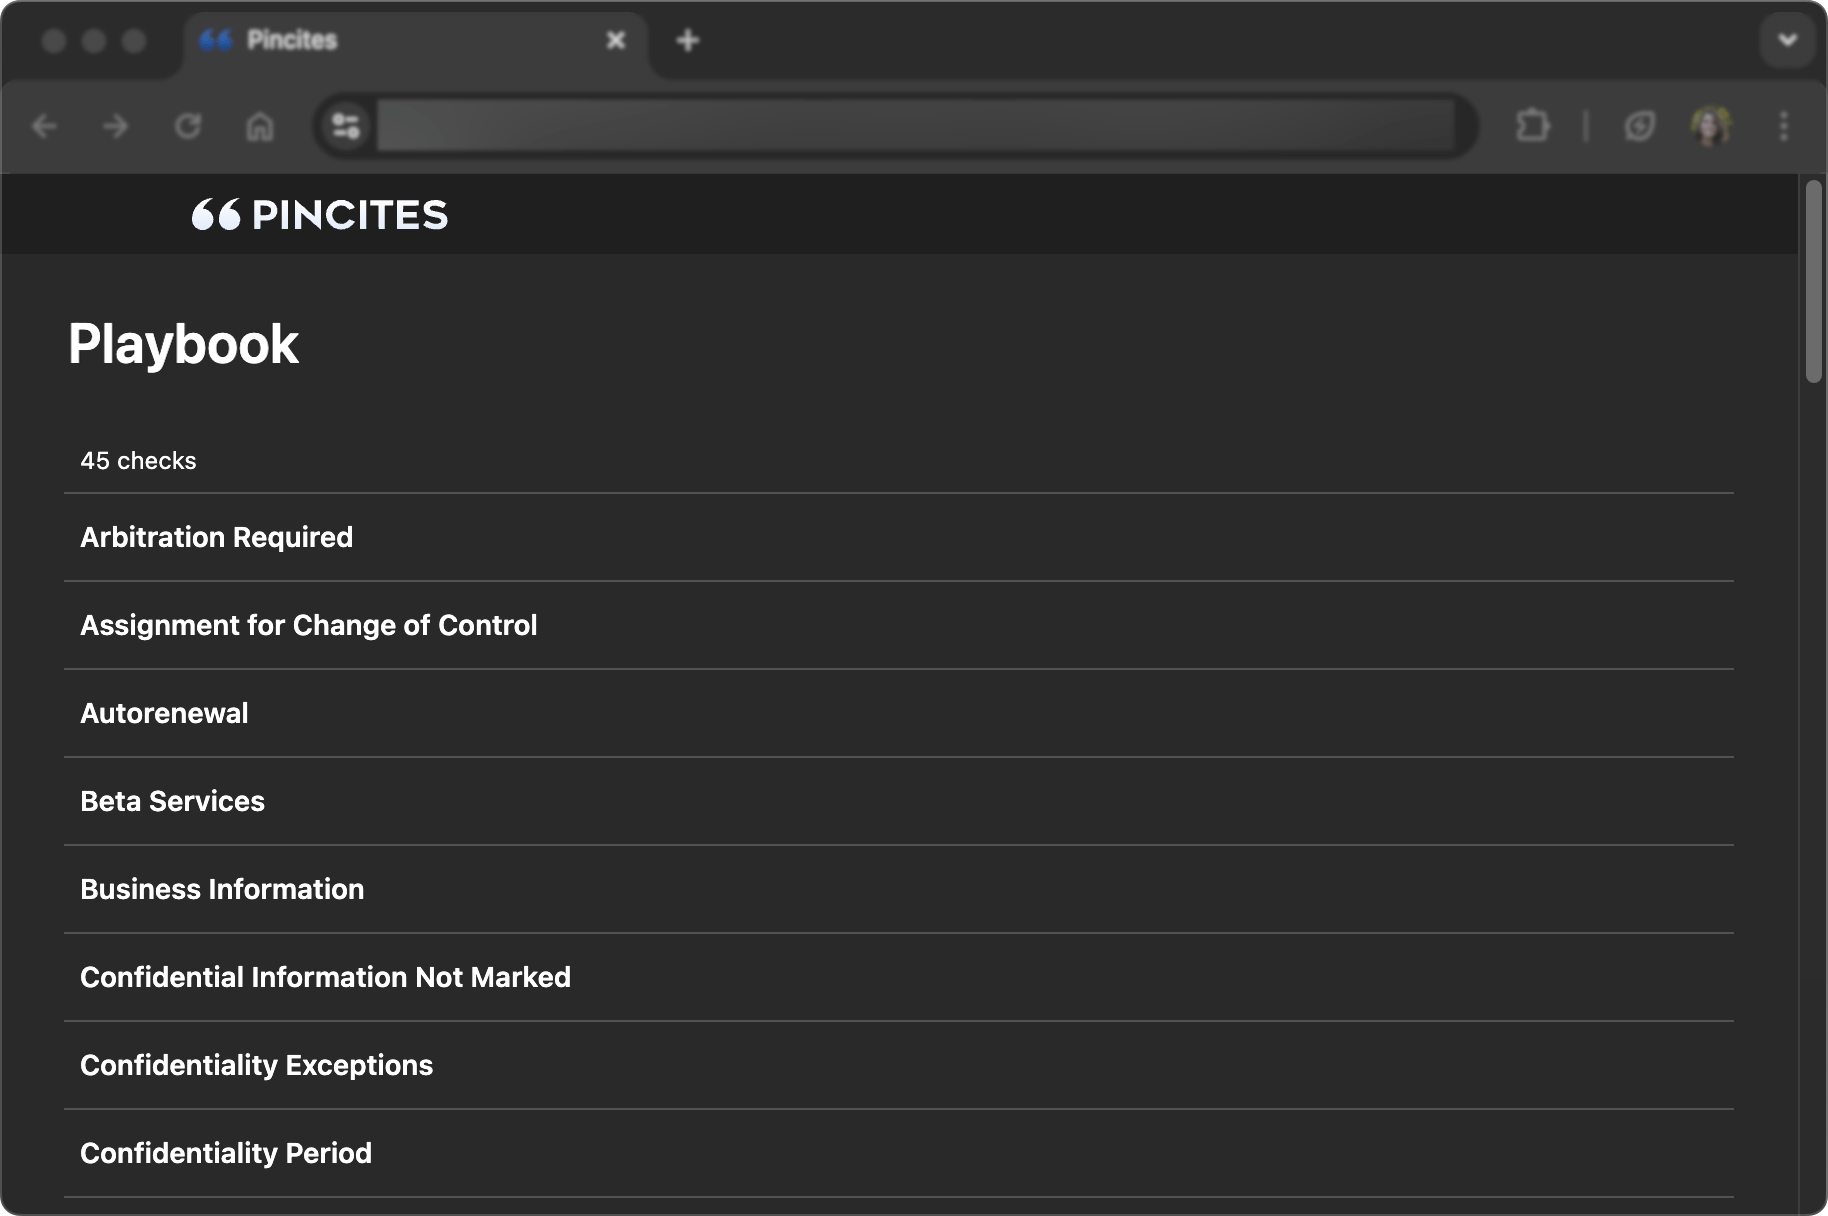The width and height of the screenshot is (1828, 1216).
Task: Open Confidential Information Not Marked check
Action: click(x=326, y=977)
